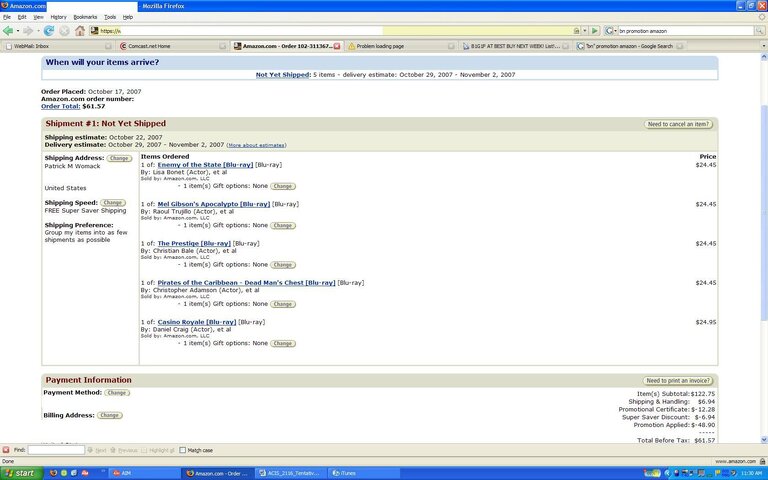Image resolution: width=768 pixels, height=480 pixels.
Task: Switch to the Google Search tab
Action: point(629,46)
